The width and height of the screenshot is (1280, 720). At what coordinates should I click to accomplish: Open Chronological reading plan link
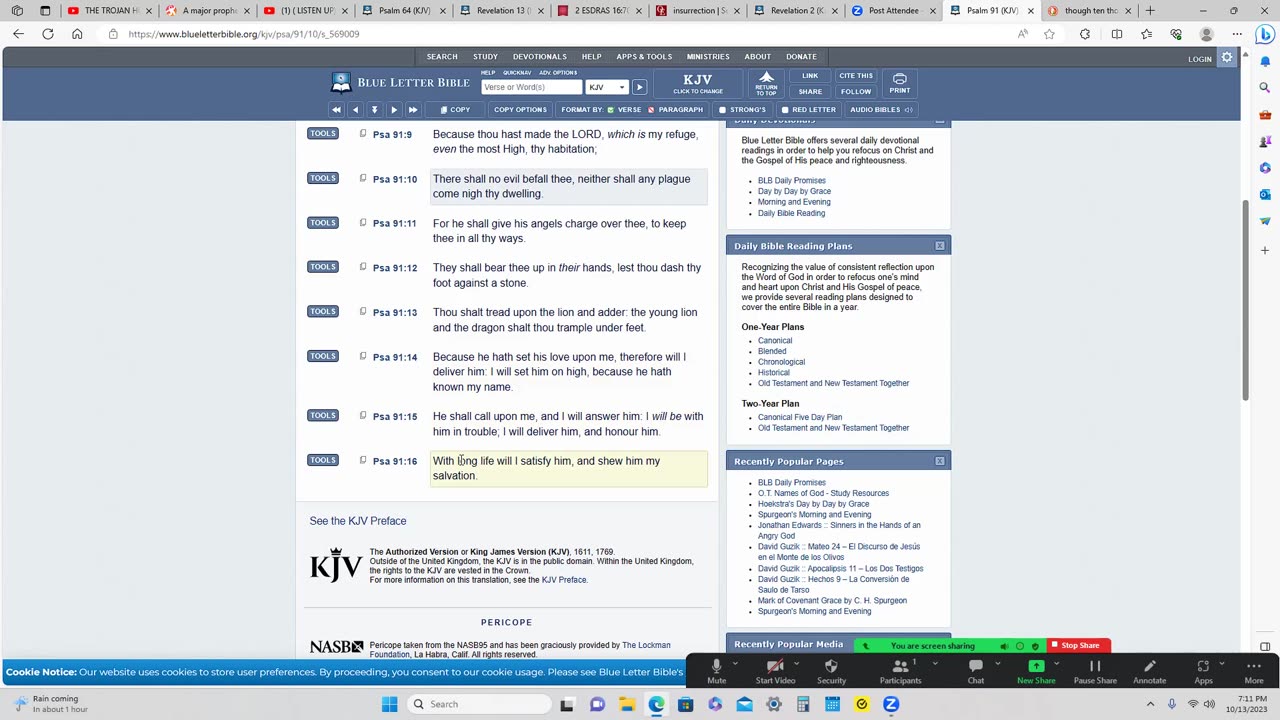tap(781, 362)
